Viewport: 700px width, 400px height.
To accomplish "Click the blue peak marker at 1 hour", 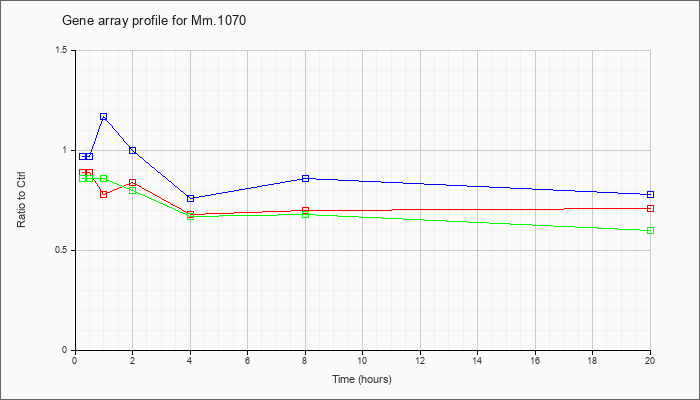I will [104, 117].
